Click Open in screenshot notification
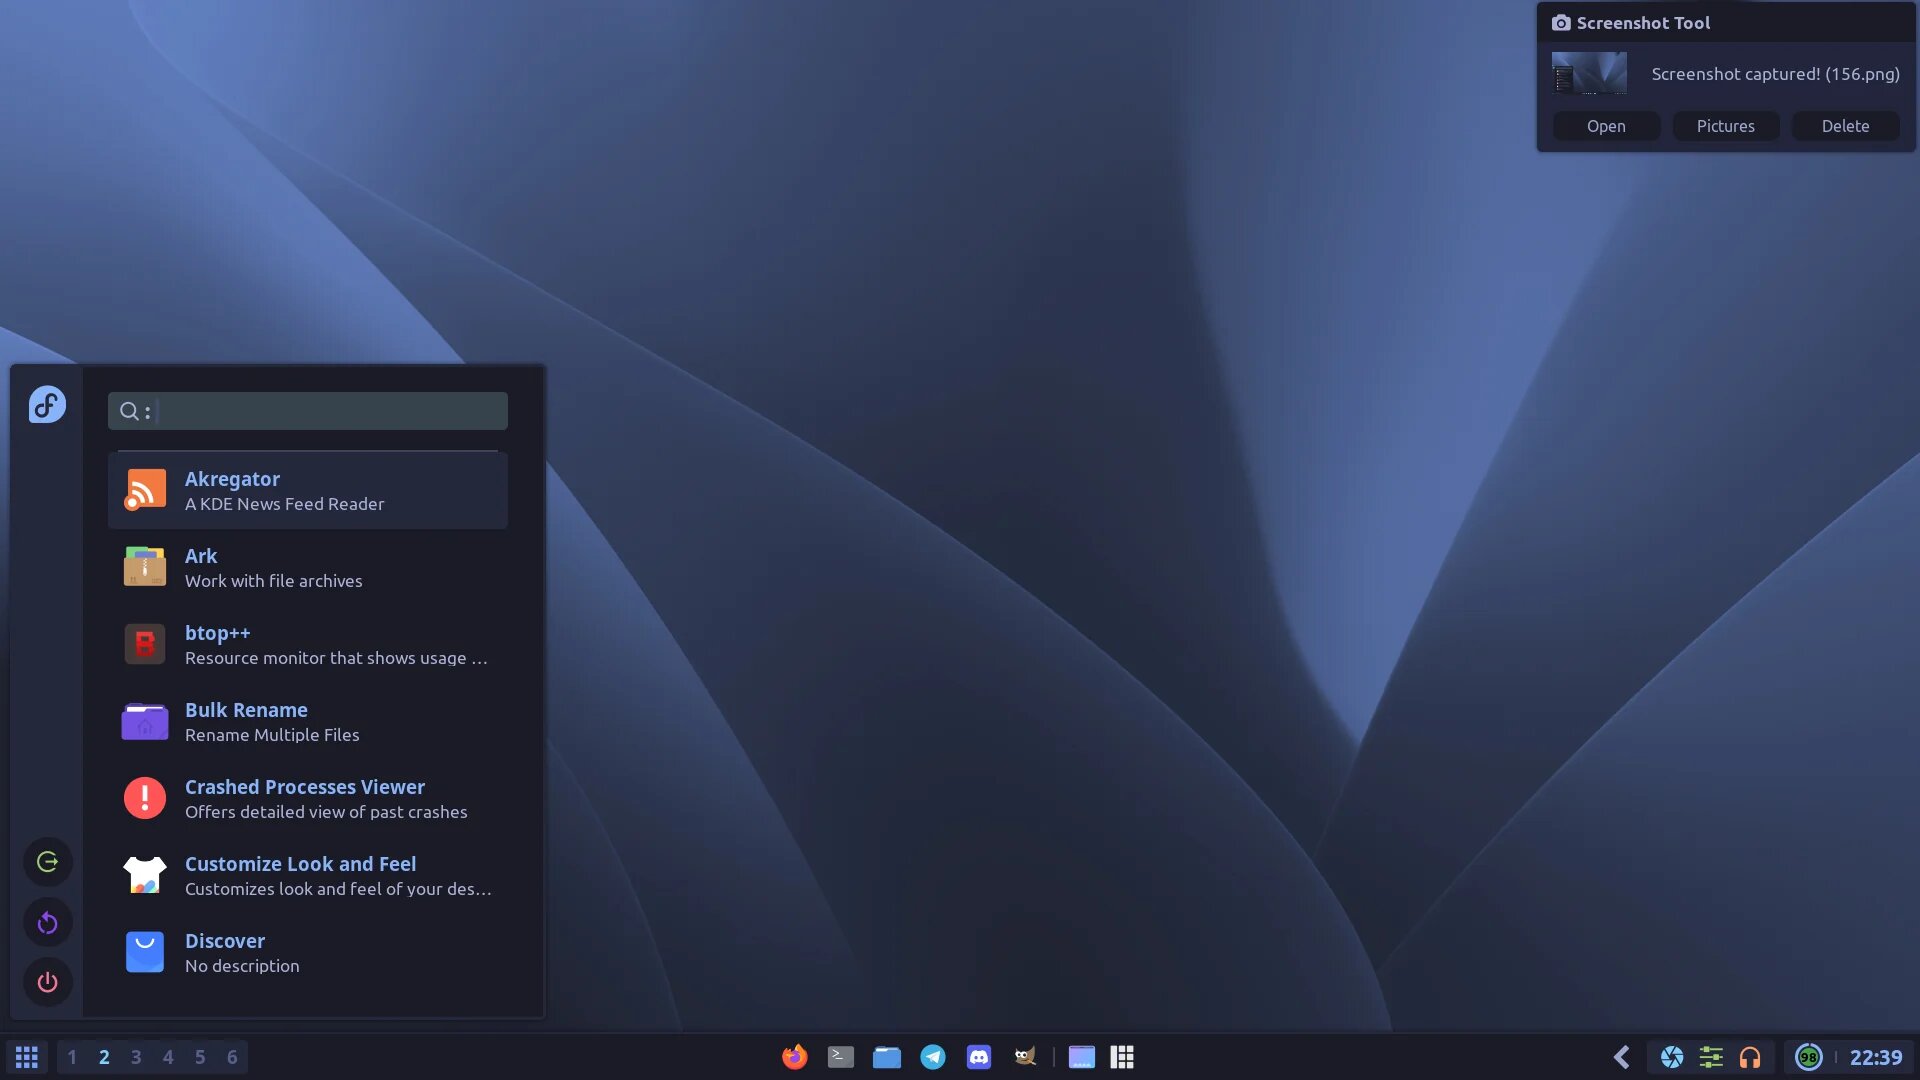1920x1080 pixels. tap(1606, 126)
